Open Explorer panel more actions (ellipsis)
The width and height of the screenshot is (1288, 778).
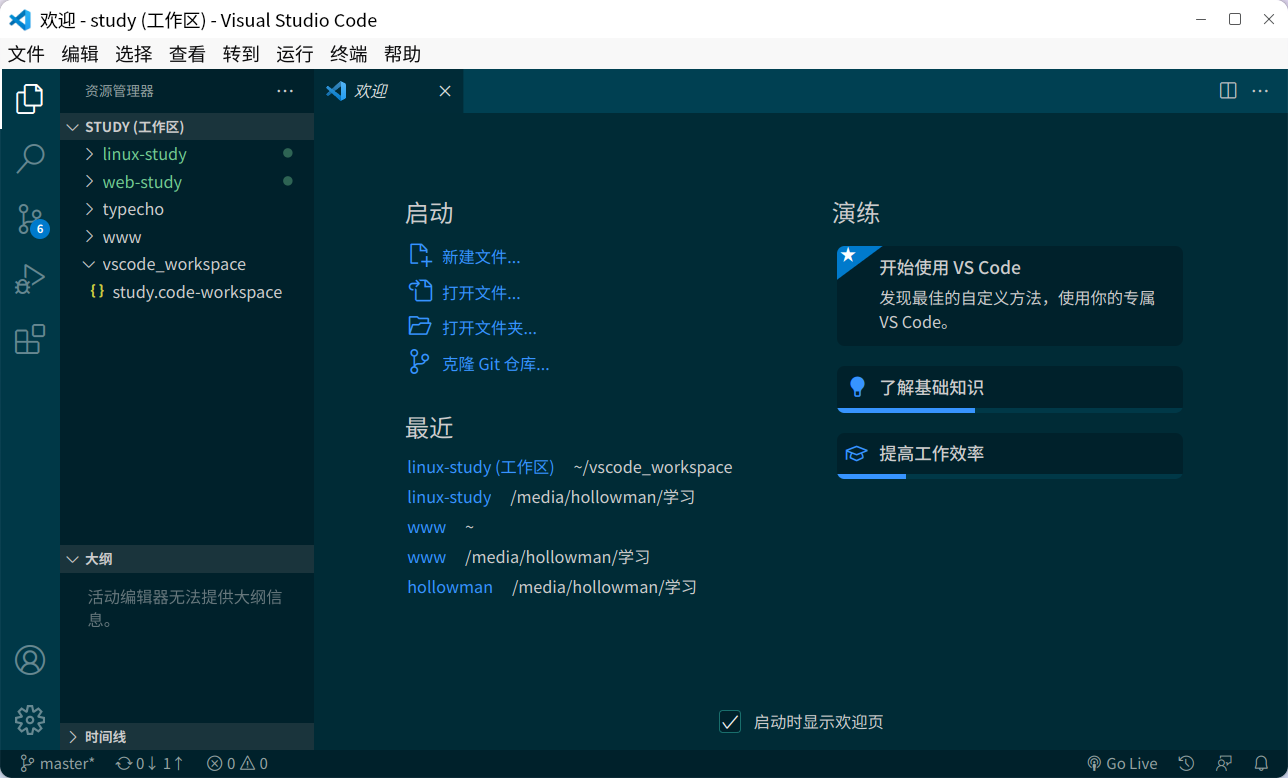tap(285, 91)
